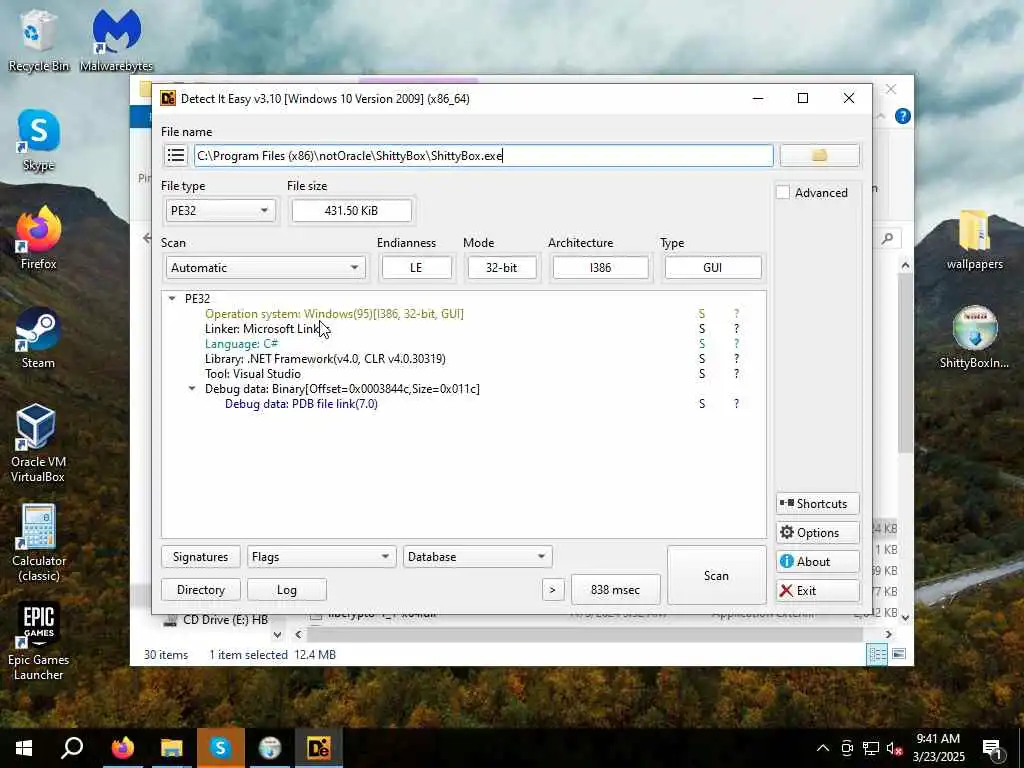Open the notification center icon
Screen dimensions: 1024x768
tap(993, 748)
